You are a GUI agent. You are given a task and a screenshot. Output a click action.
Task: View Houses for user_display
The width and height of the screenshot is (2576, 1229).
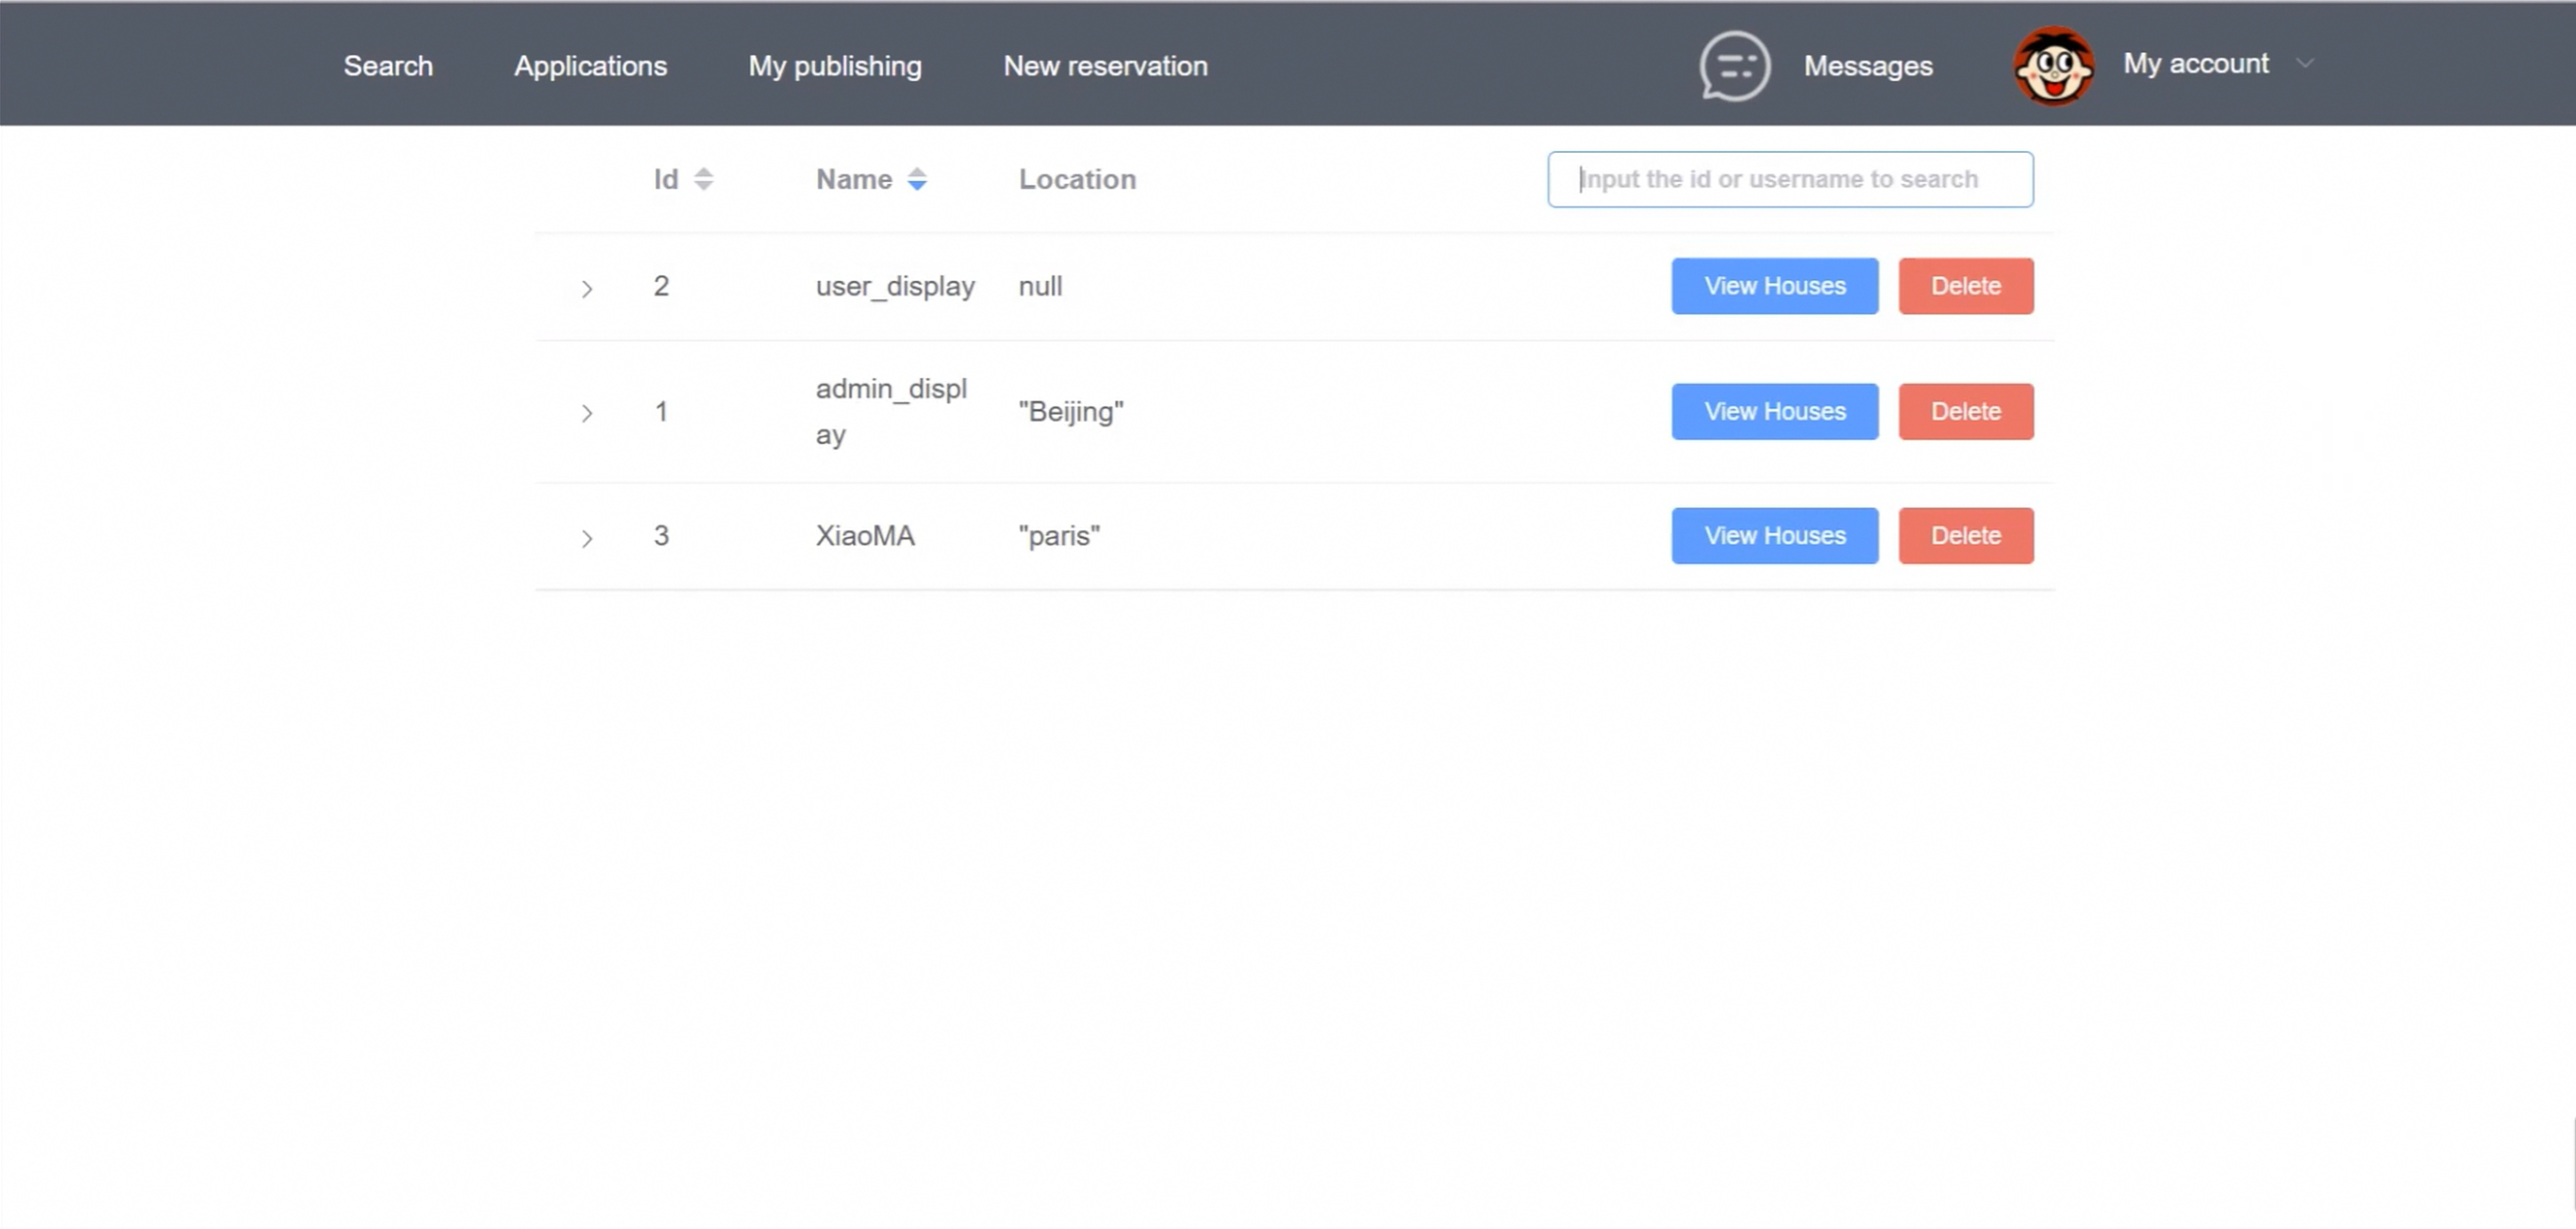coord(1774,286)
